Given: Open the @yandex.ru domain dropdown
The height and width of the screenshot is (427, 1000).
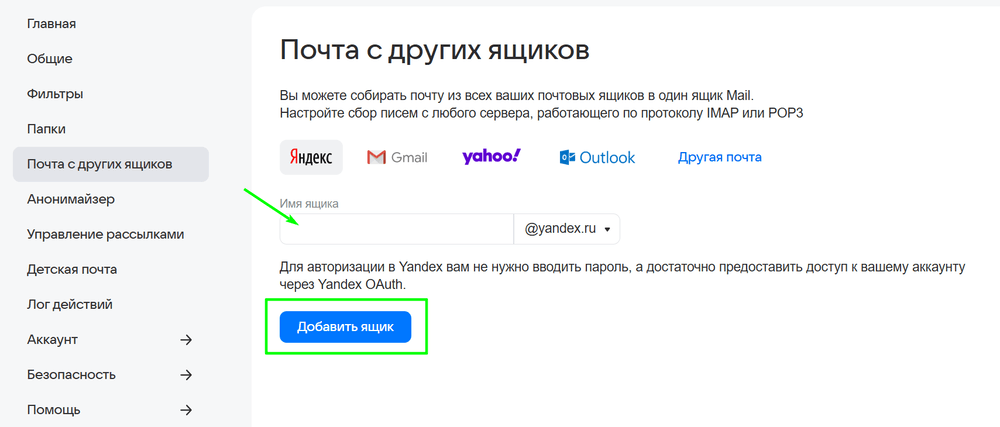Looking at the screenshot, I should click(567, 229).
